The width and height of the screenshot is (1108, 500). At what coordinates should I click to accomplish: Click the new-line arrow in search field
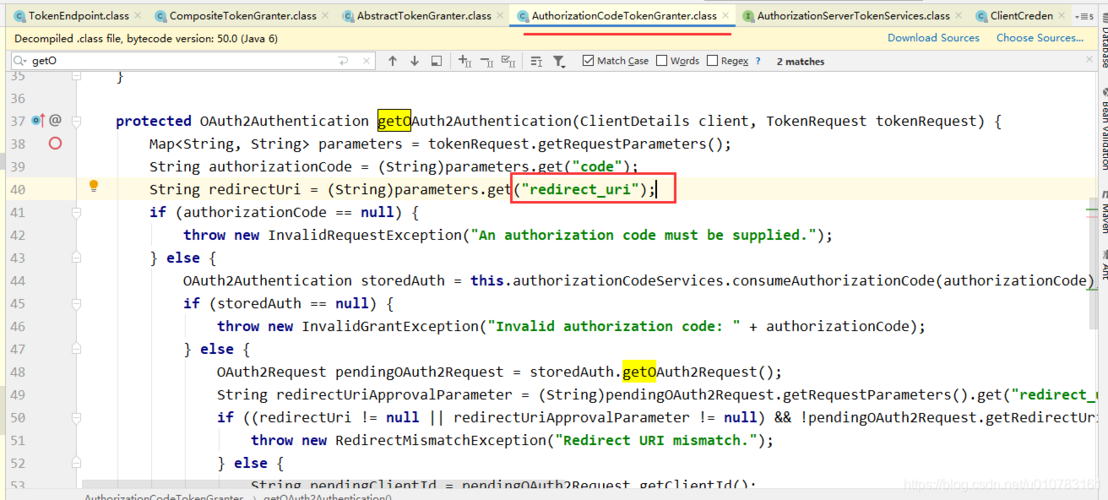344,61
